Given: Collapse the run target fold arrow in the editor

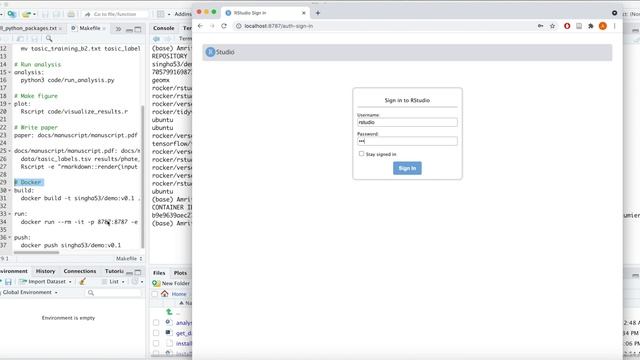Looking at the screenshot, I should [10, 214].
